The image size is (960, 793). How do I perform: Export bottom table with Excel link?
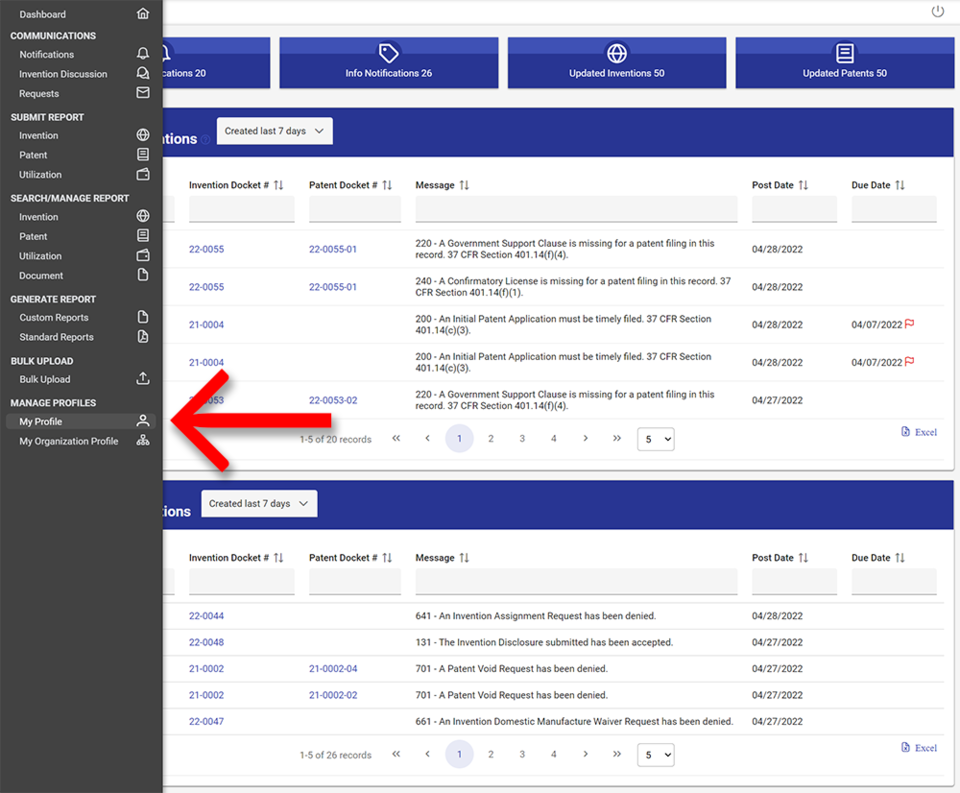click(x=919, y=747)
